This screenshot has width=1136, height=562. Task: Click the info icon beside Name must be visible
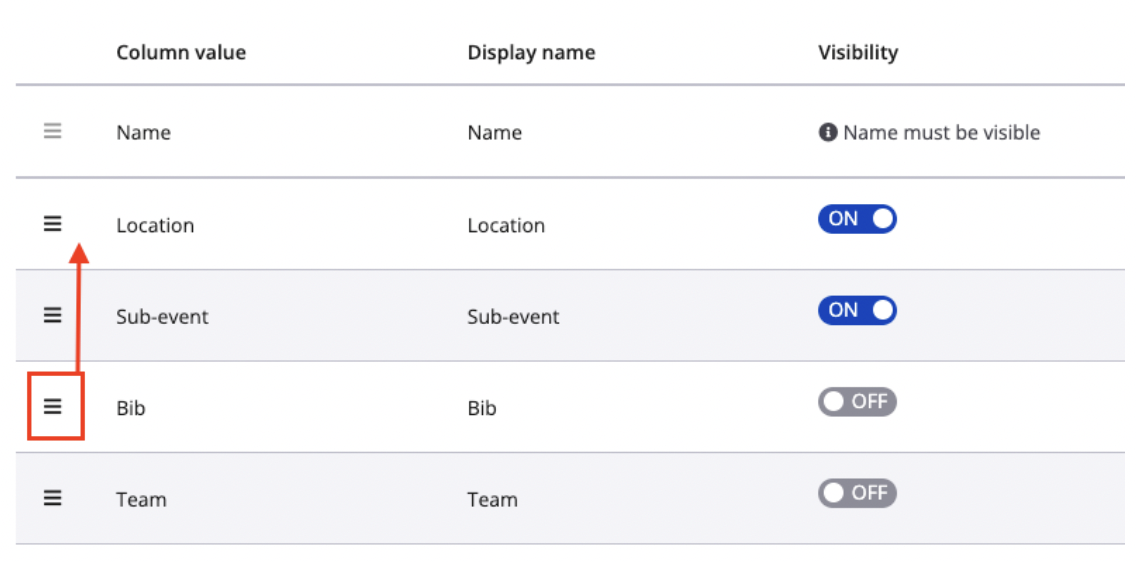coord(827,132)
